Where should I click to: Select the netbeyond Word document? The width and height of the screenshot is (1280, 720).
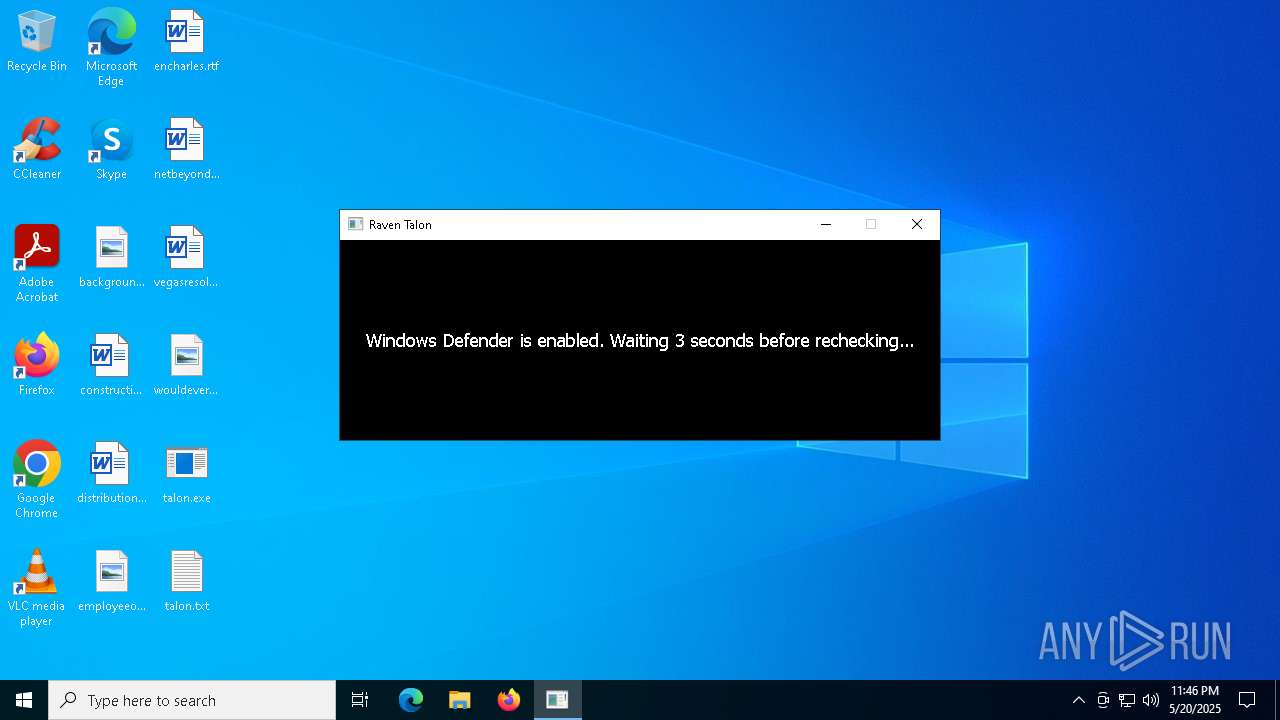coord(186,149)
